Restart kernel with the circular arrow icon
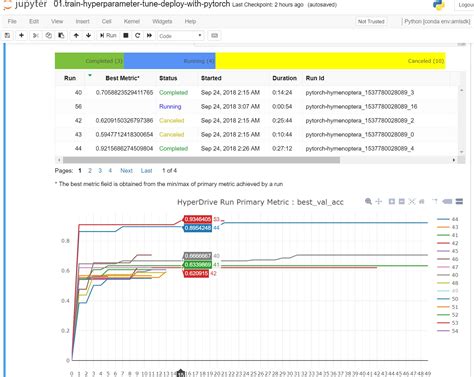This screenshot has height=377, width=474. [x=137, y=35]
